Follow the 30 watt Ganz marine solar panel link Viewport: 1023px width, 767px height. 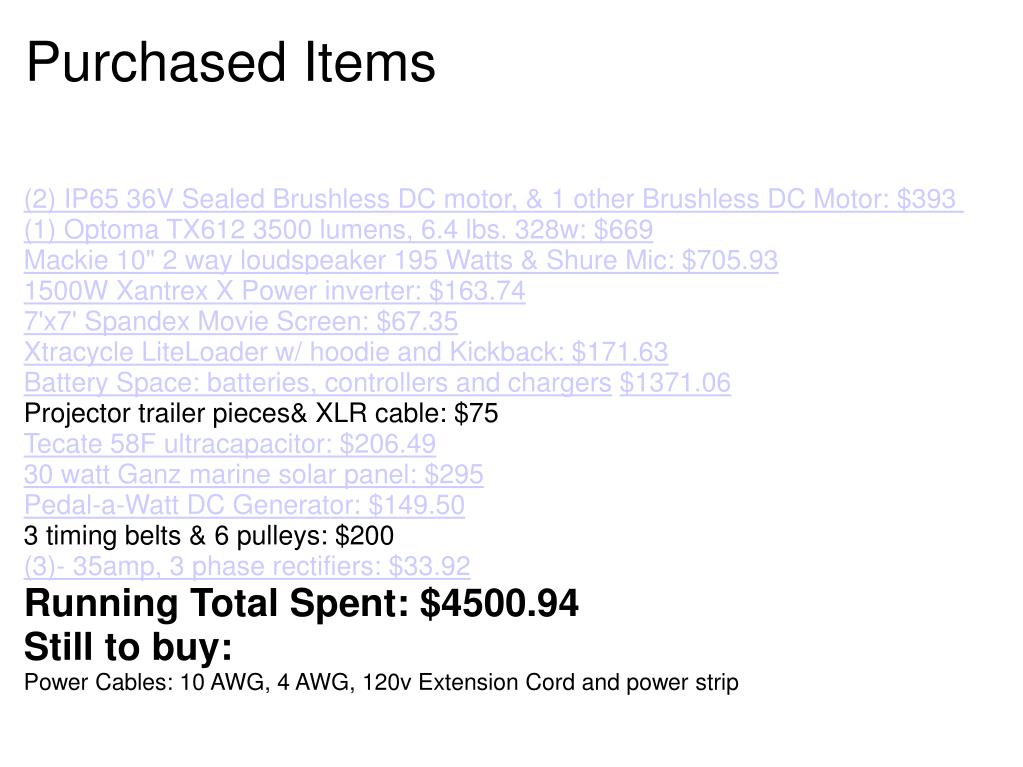pos(254,475)
